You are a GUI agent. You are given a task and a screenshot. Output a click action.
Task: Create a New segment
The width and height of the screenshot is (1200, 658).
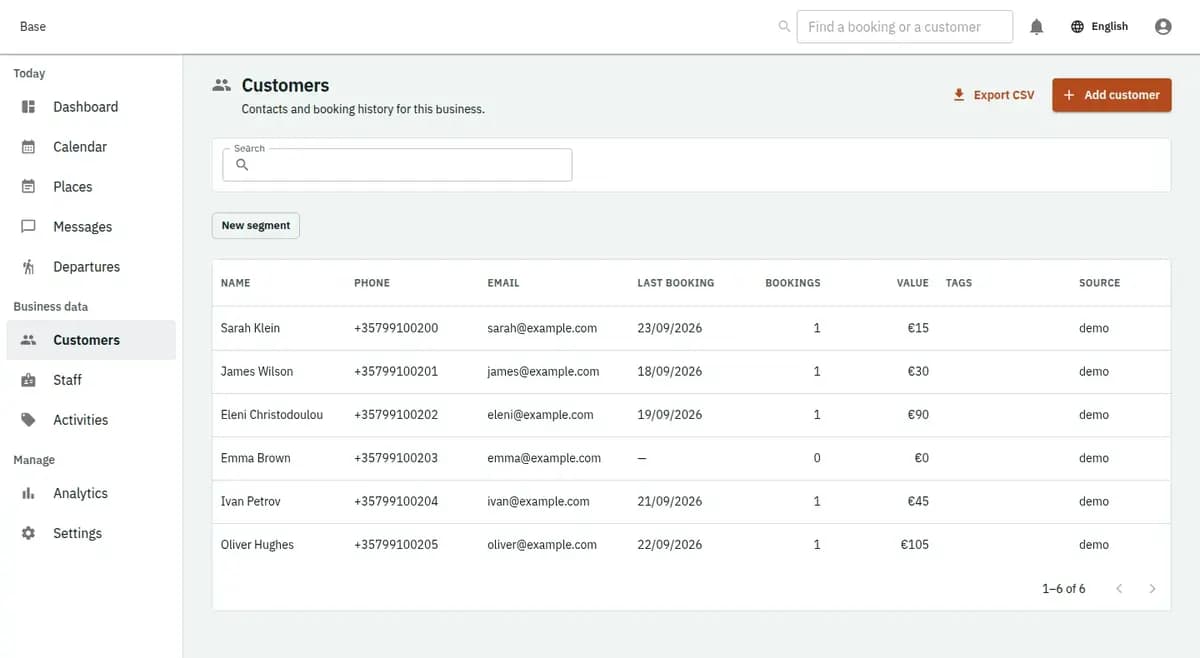click(256, 226)
